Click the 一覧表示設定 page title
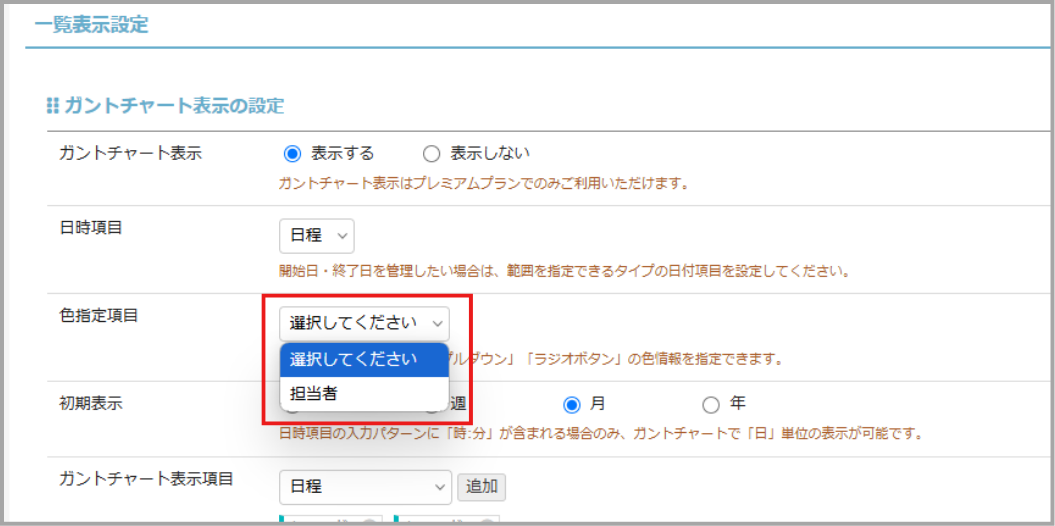Screen dimensions: 1055x526 click(92, 26)
